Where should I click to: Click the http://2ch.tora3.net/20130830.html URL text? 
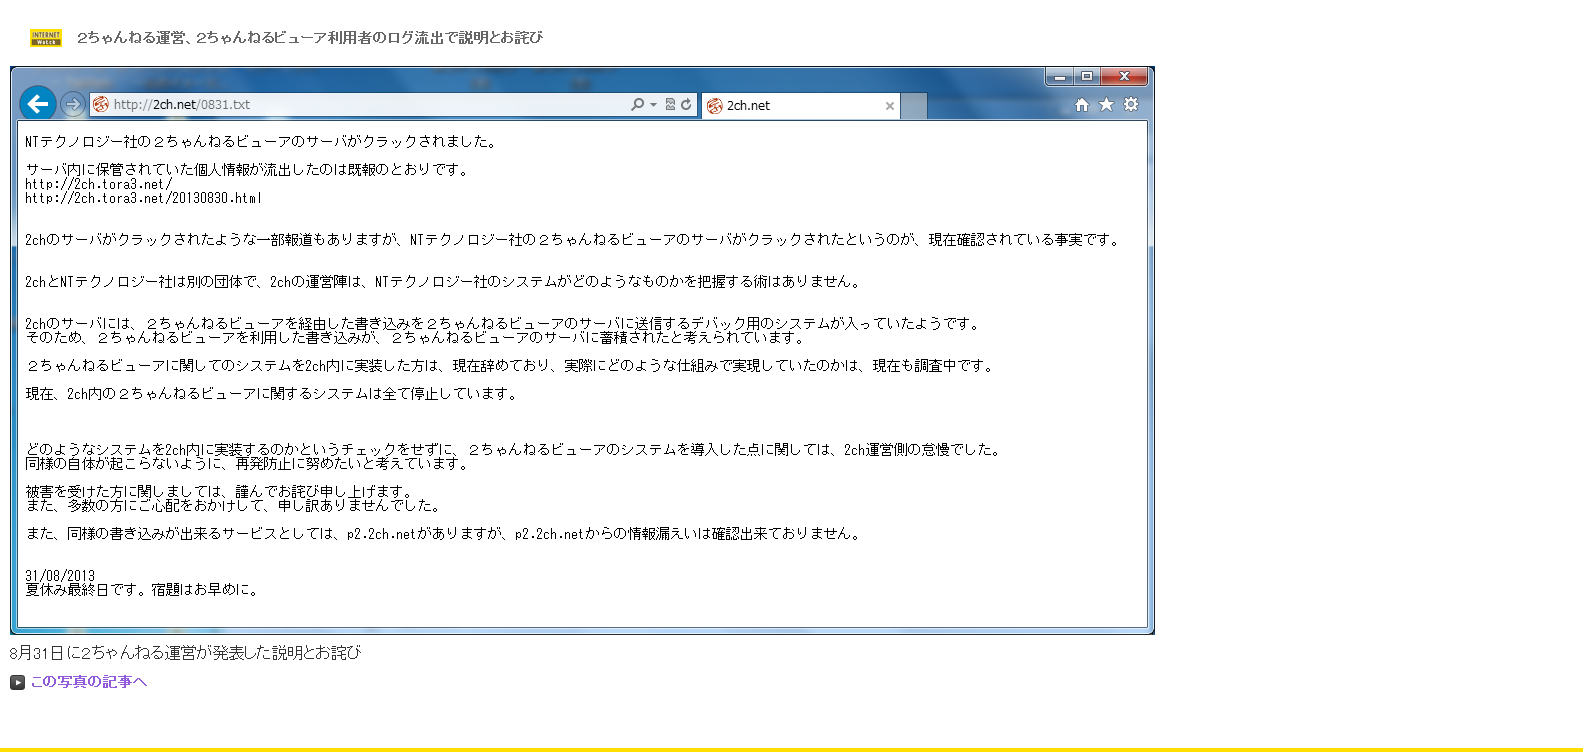point(143,198)
